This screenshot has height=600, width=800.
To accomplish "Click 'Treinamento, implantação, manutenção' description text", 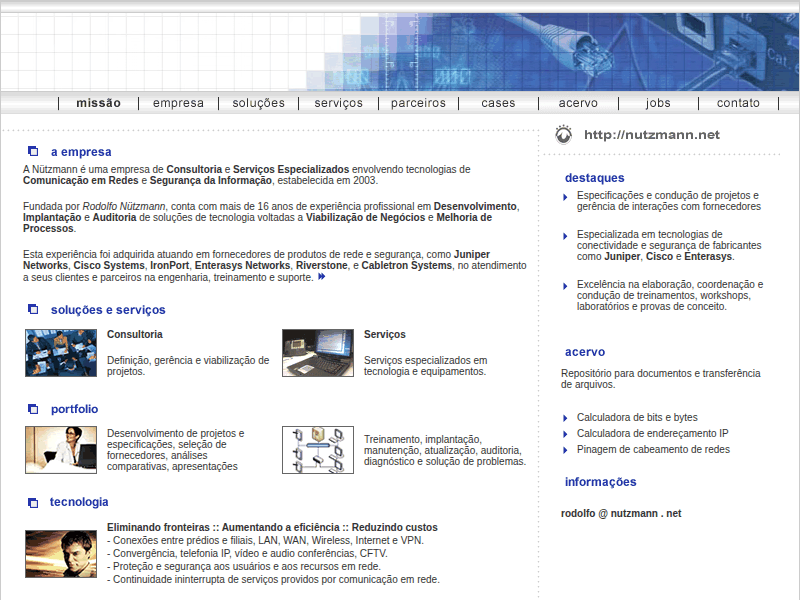I will coord(445,450).
